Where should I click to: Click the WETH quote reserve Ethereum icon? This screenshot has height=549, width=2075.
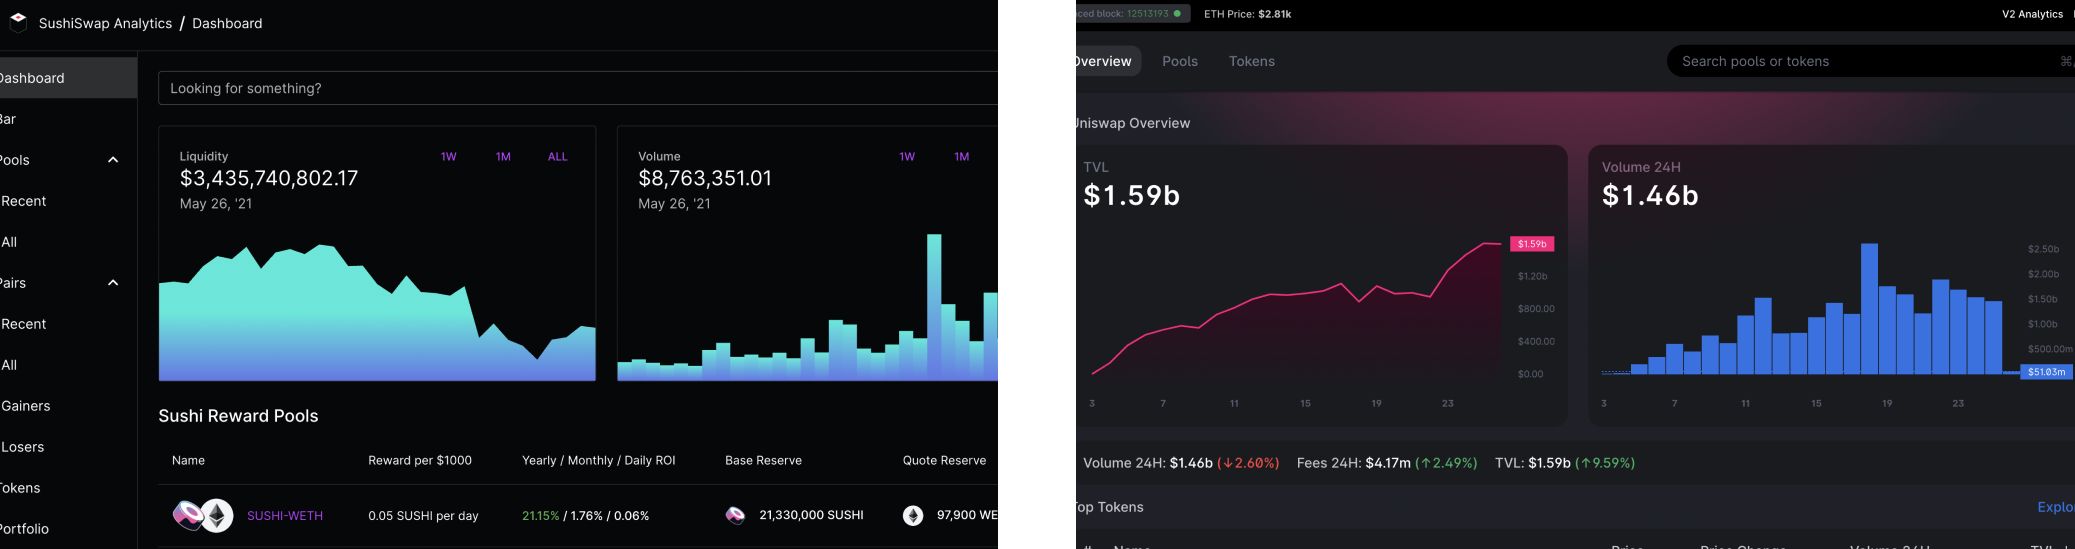point(913,516)
